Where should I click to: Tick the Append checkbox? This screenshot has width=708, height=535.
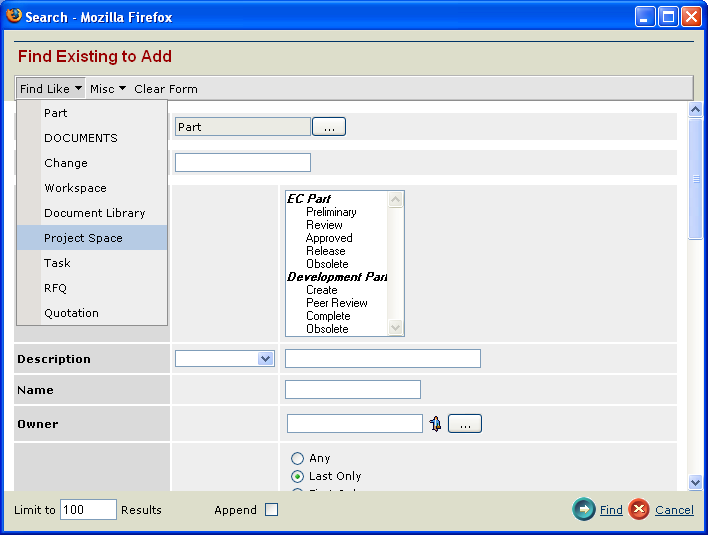click(271, 510)
